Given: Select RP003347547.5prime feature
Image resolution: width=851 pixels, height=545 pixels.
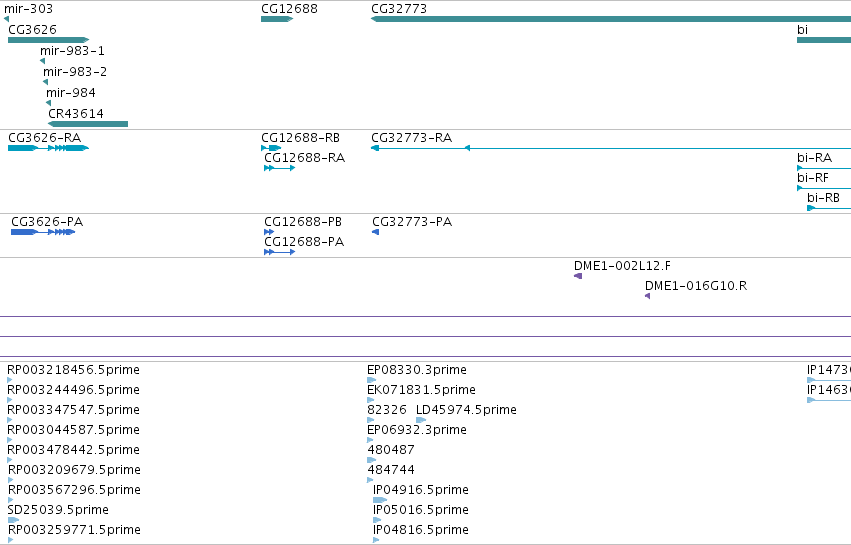Looking at the screenshot, I should (73, 410).
